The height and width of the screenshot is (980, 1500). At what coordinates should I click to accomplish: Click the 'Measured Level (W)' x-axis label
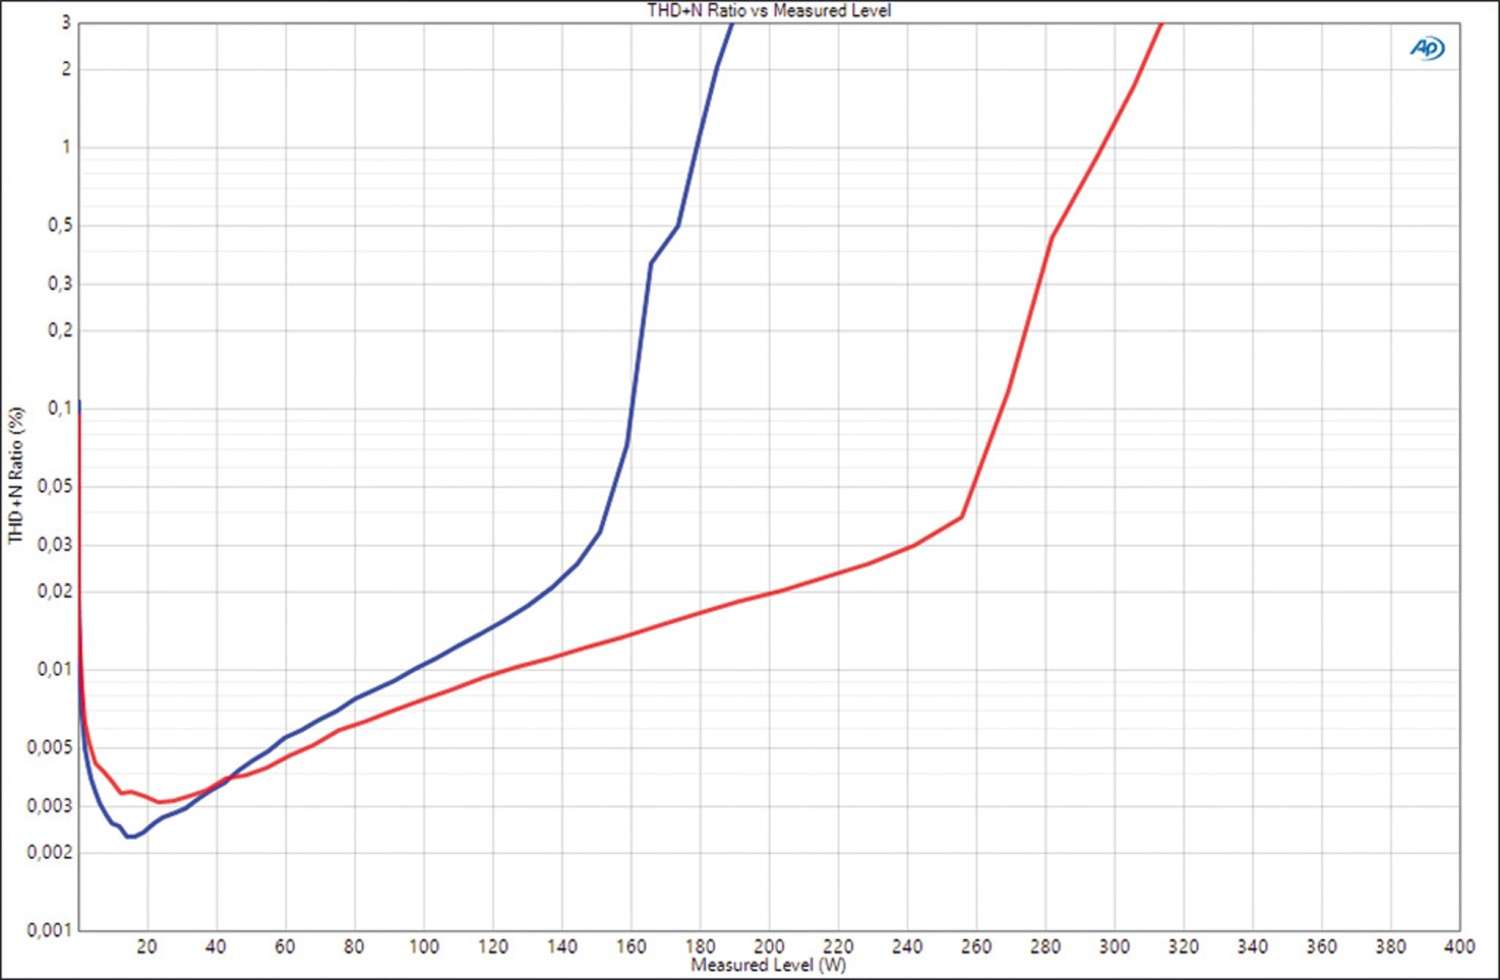tap(768, 965)
